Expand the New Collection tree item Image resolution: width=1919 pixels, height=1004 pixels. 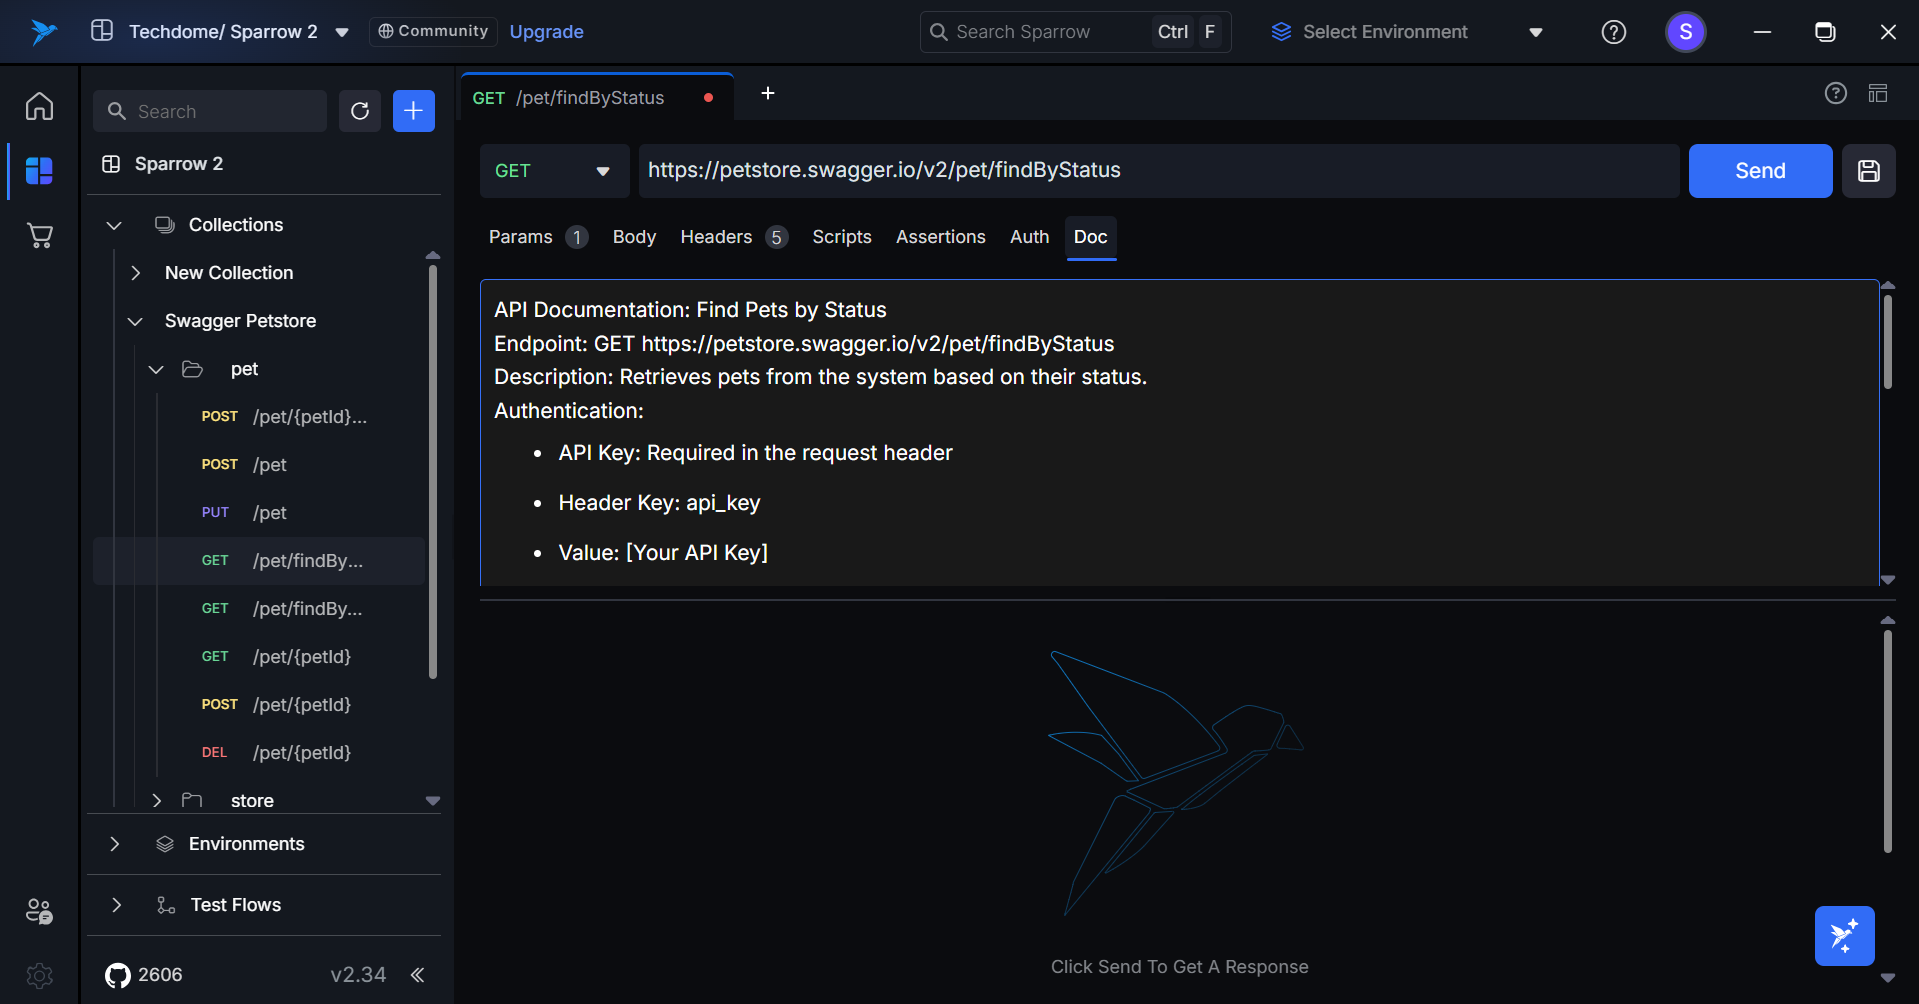136,273
